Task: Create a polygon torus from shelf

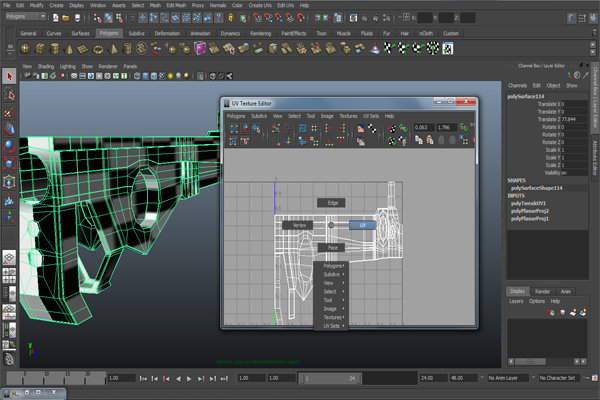Action: [98, 49]
